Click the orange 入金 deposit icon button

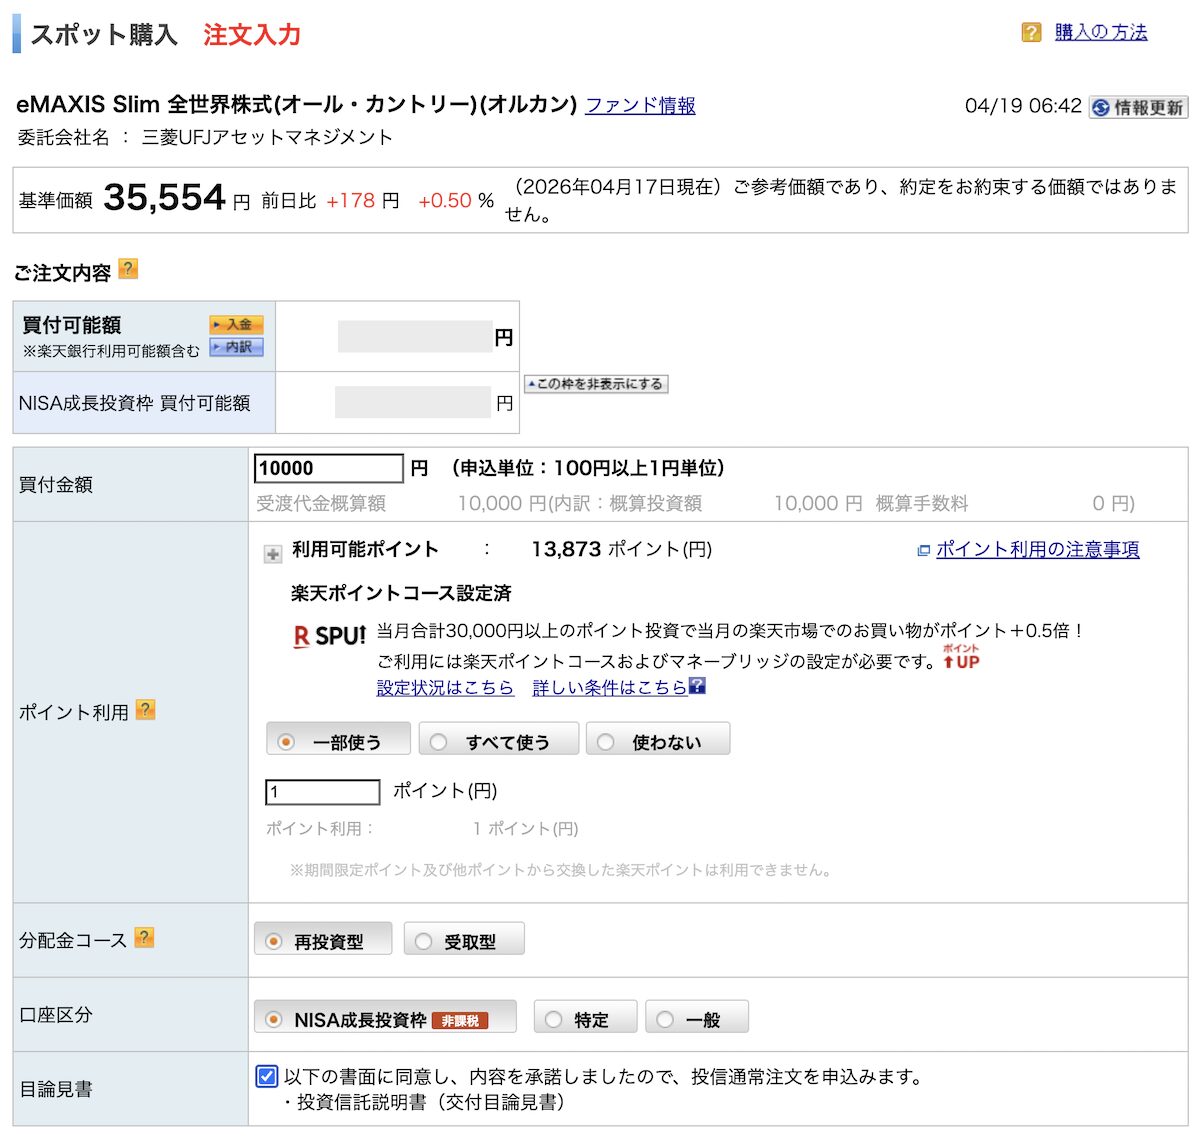pyautogui.click(x=236, y=324)
